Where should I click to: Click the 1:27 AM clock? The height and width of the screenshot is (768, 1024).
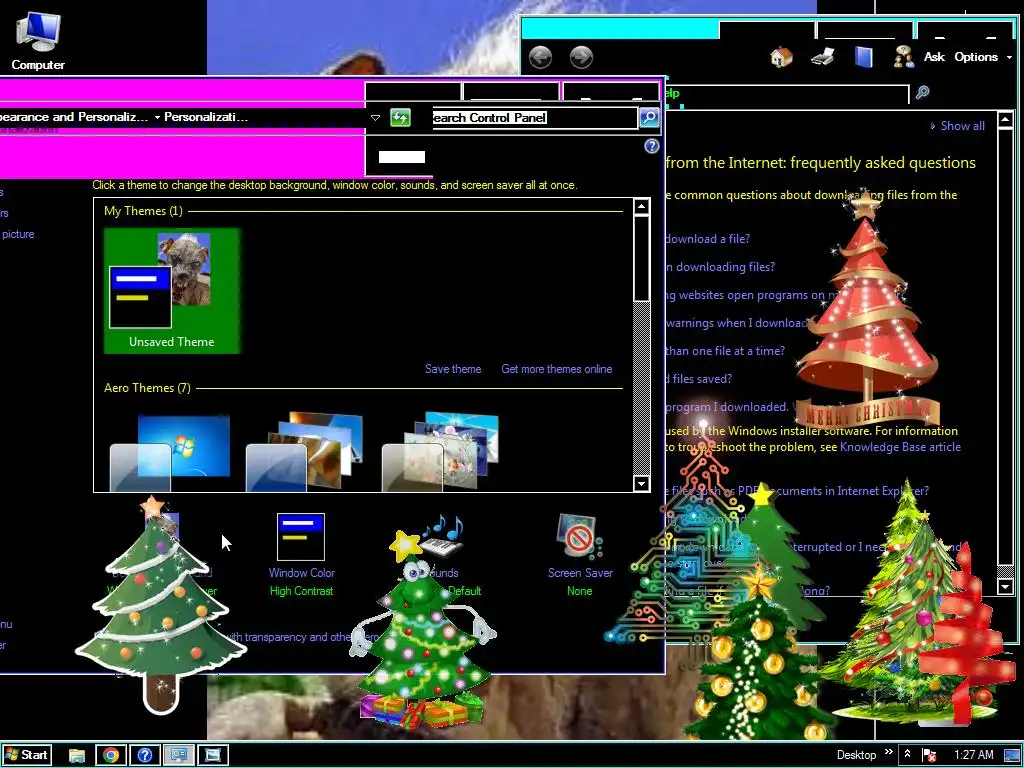[973, 755]
